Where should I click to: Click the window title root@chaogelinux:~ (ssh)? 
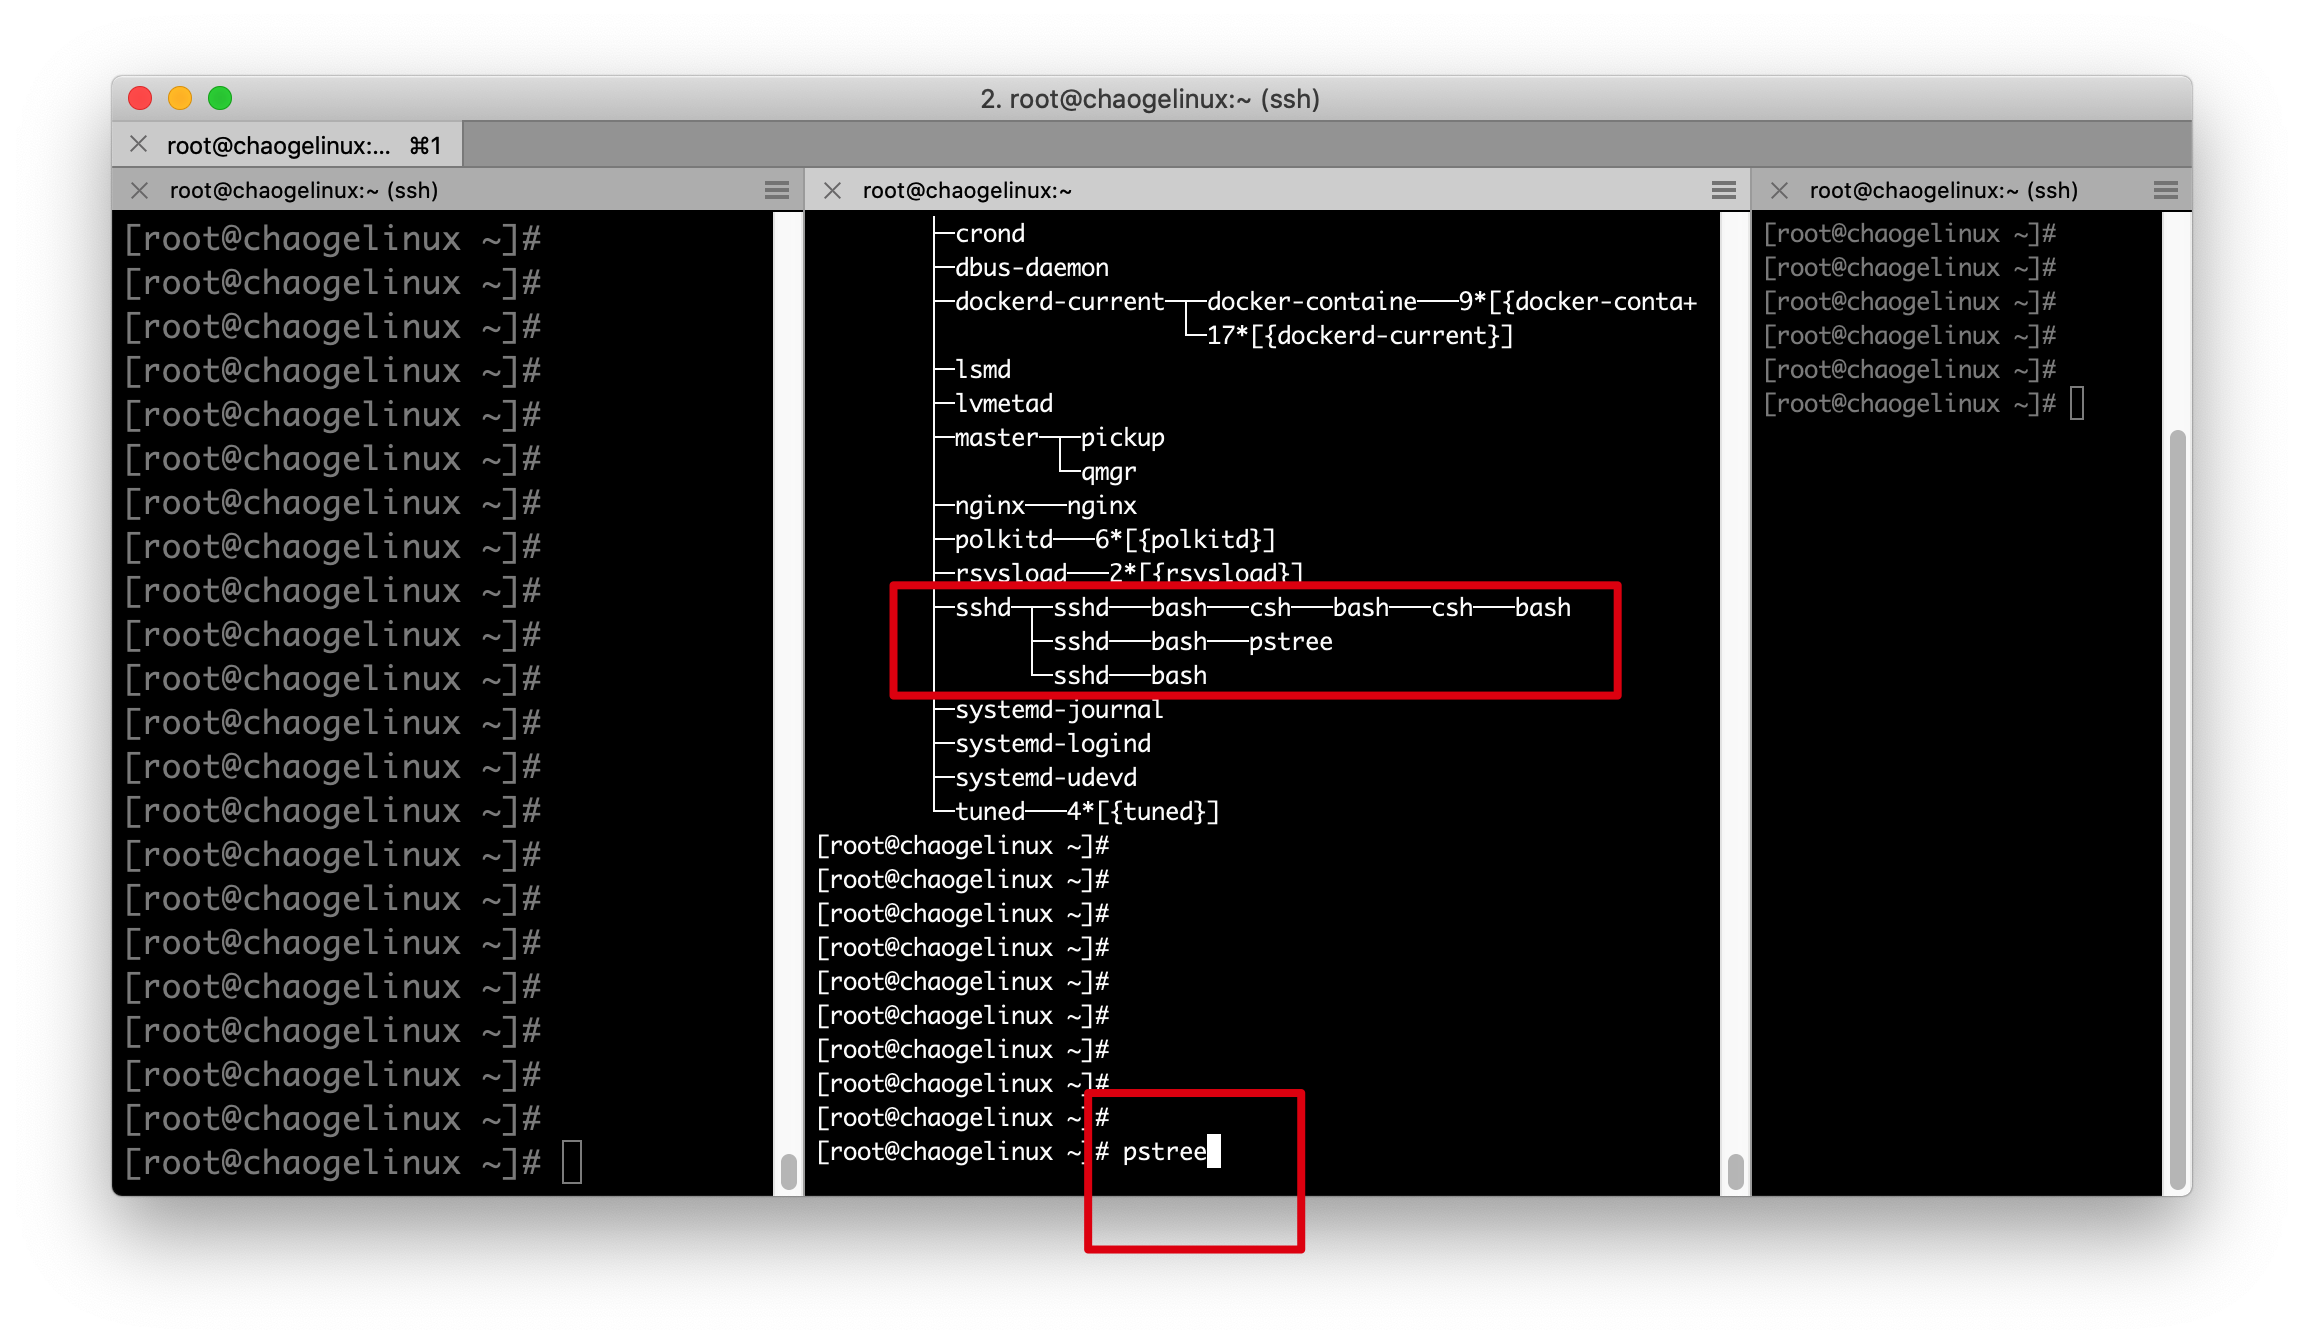pyautogui.click(x=1150, y=99)
